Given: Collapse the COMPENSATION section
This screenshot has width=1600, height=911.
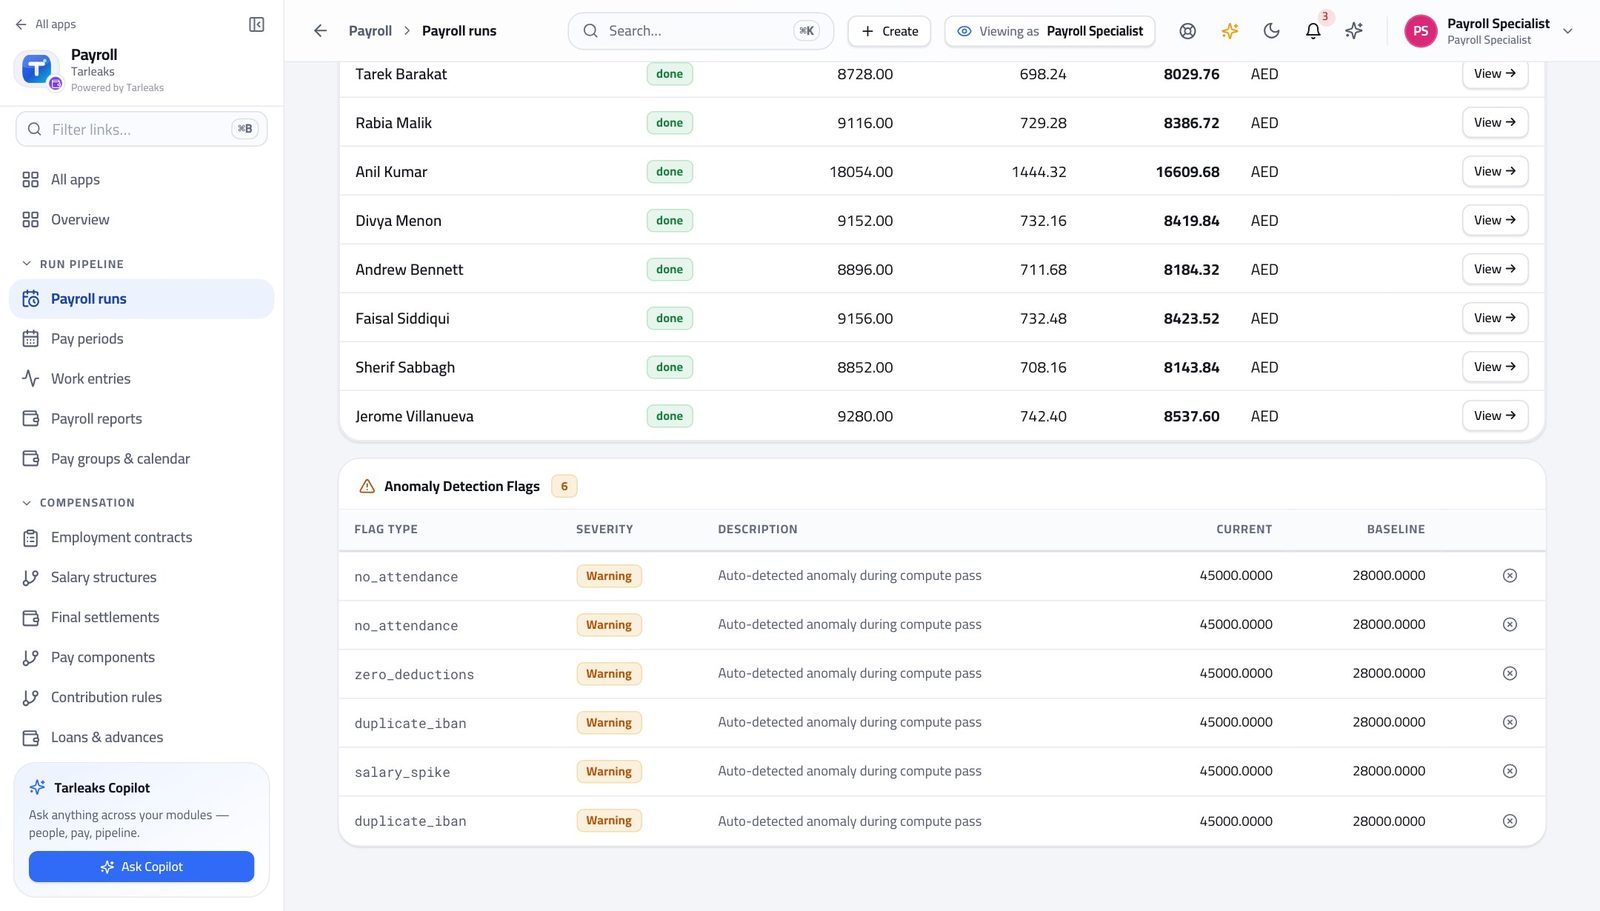Looking at the screenshot, I should coord(78,503).
